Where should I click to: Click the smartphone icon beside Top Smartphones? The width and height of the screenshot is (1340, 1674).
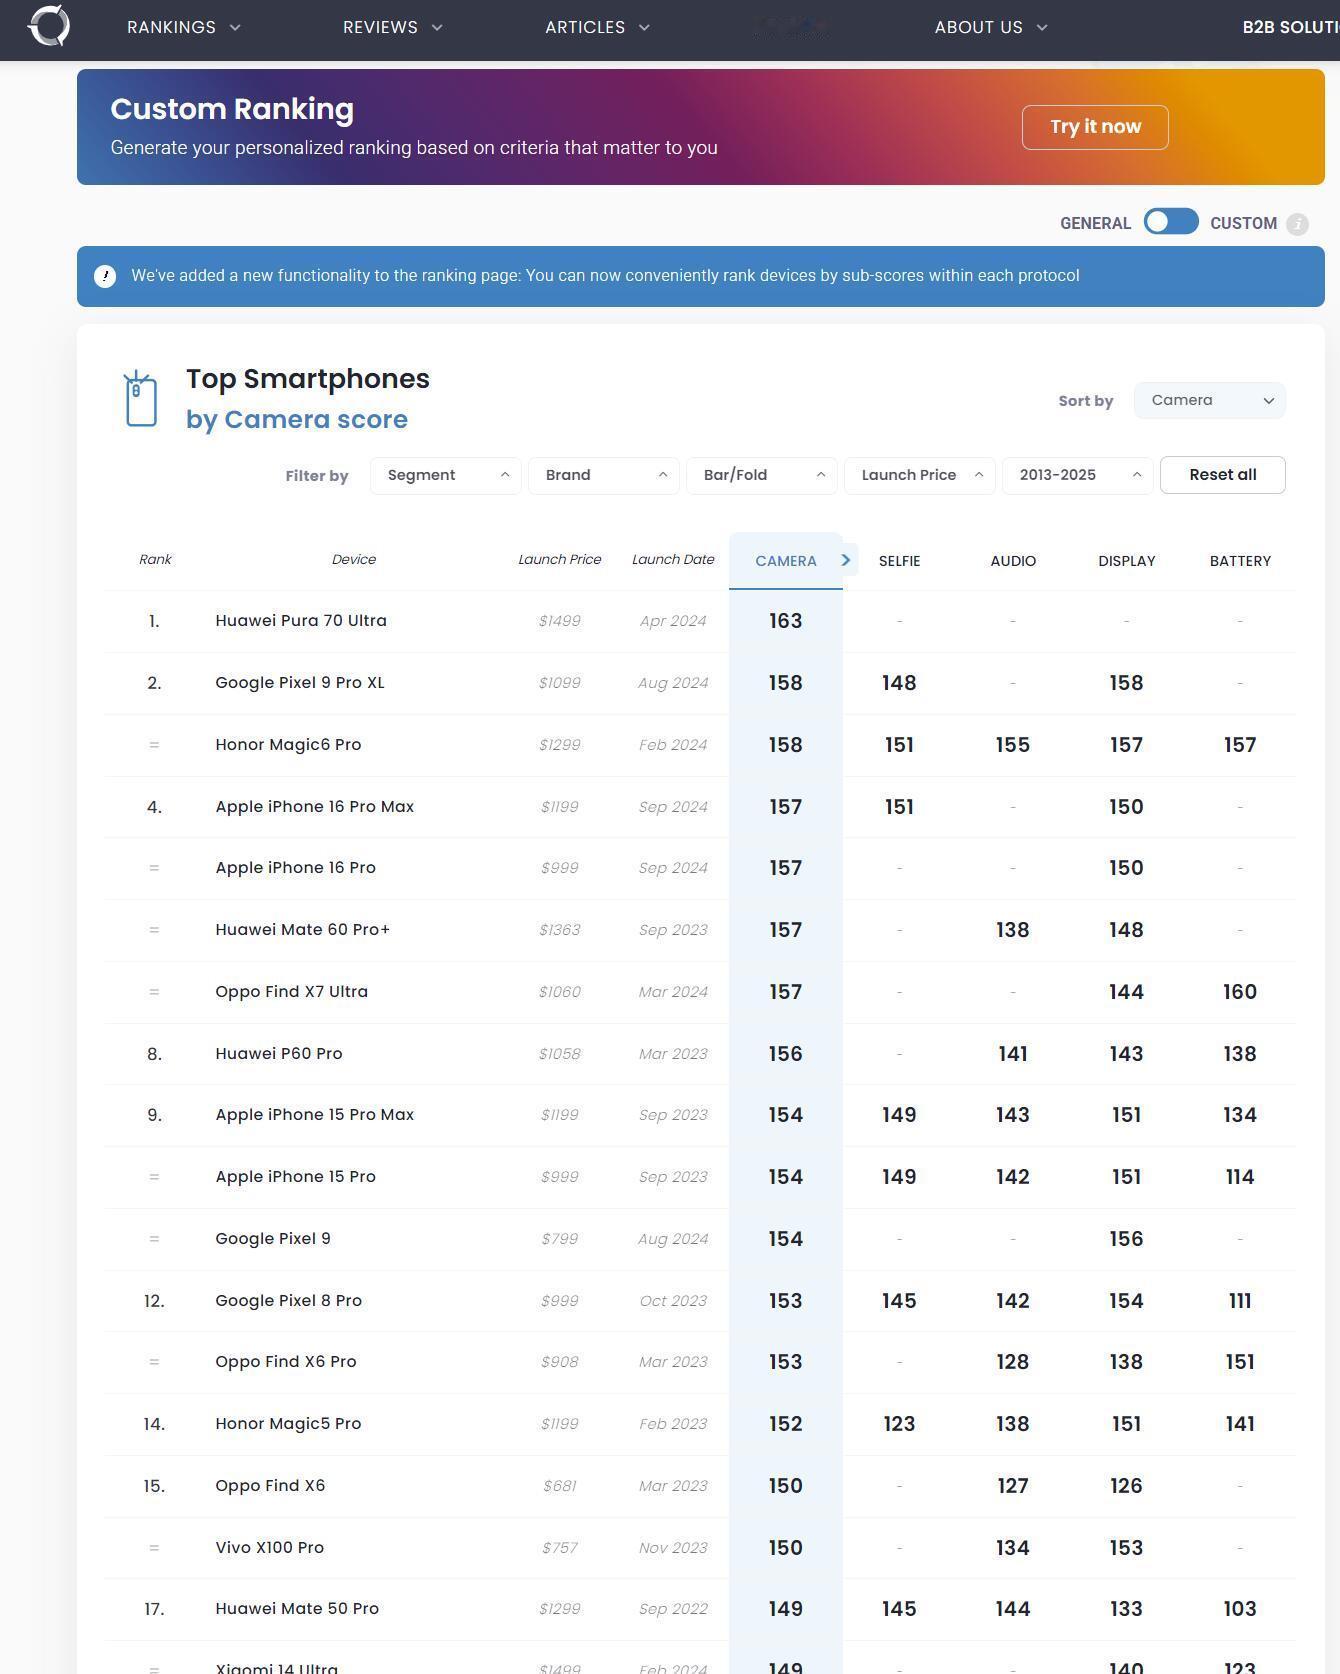point(141,398)
